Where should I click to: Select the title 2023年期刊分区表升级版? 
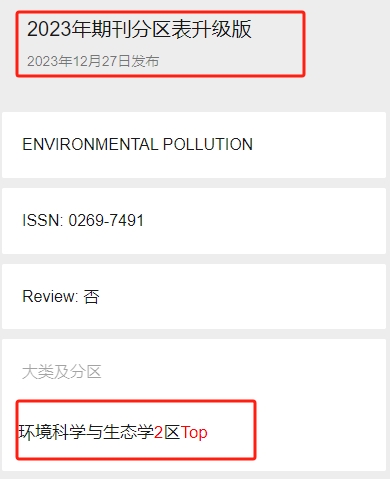[x=139, y=29]
